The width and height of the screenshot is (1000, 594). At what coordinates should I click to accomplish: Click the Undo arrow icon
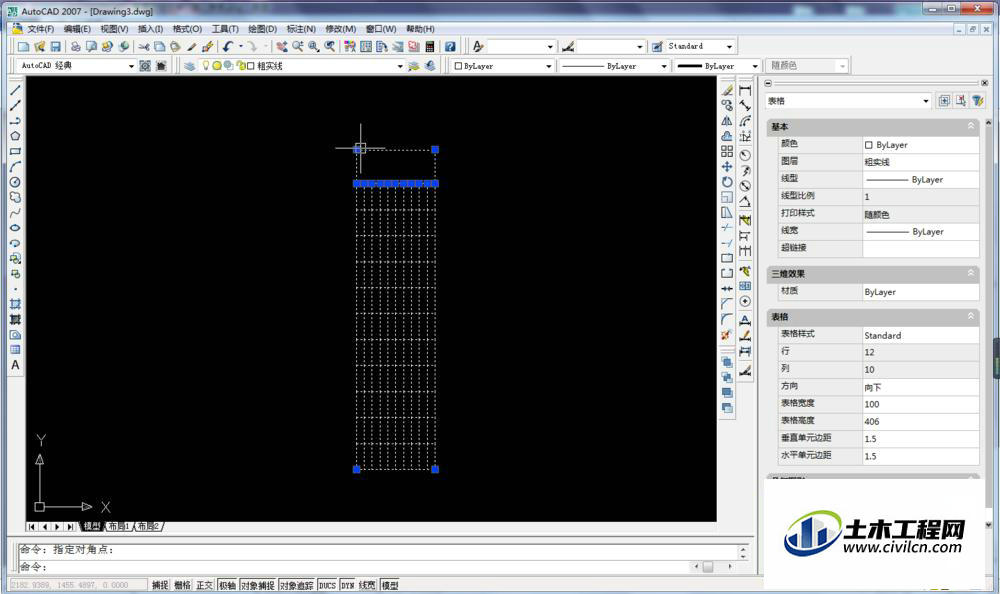click(x=228, y=47)
